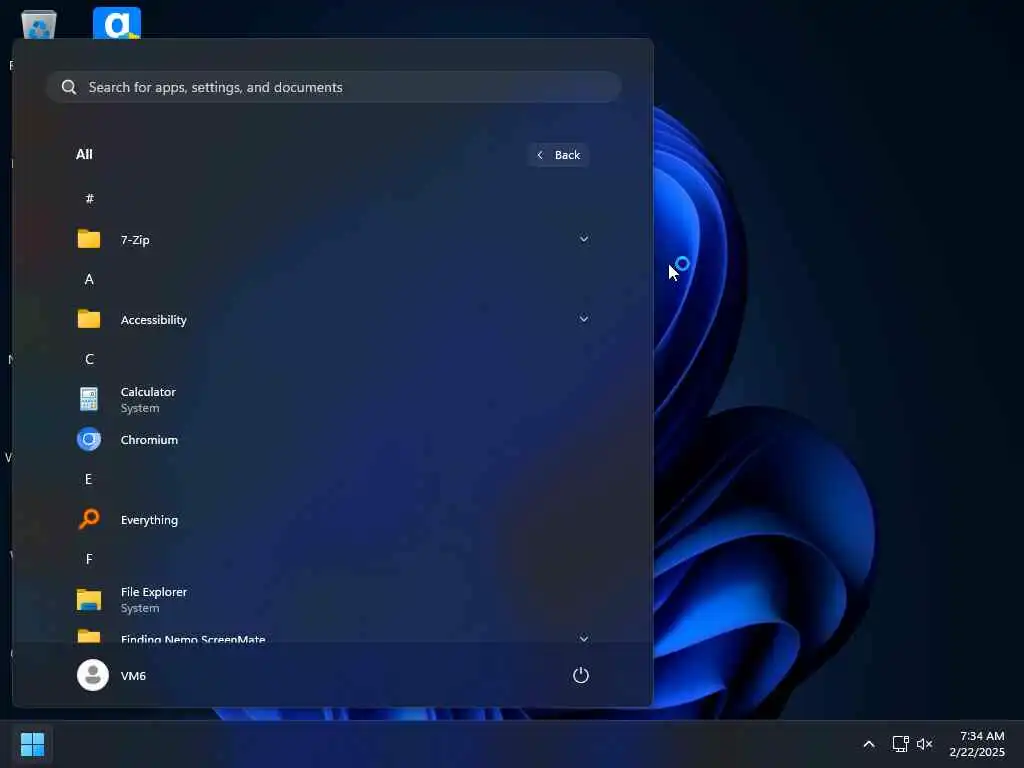Expand the 7-Zip folder chevron
1024x768 pixels.
[584, 239]
